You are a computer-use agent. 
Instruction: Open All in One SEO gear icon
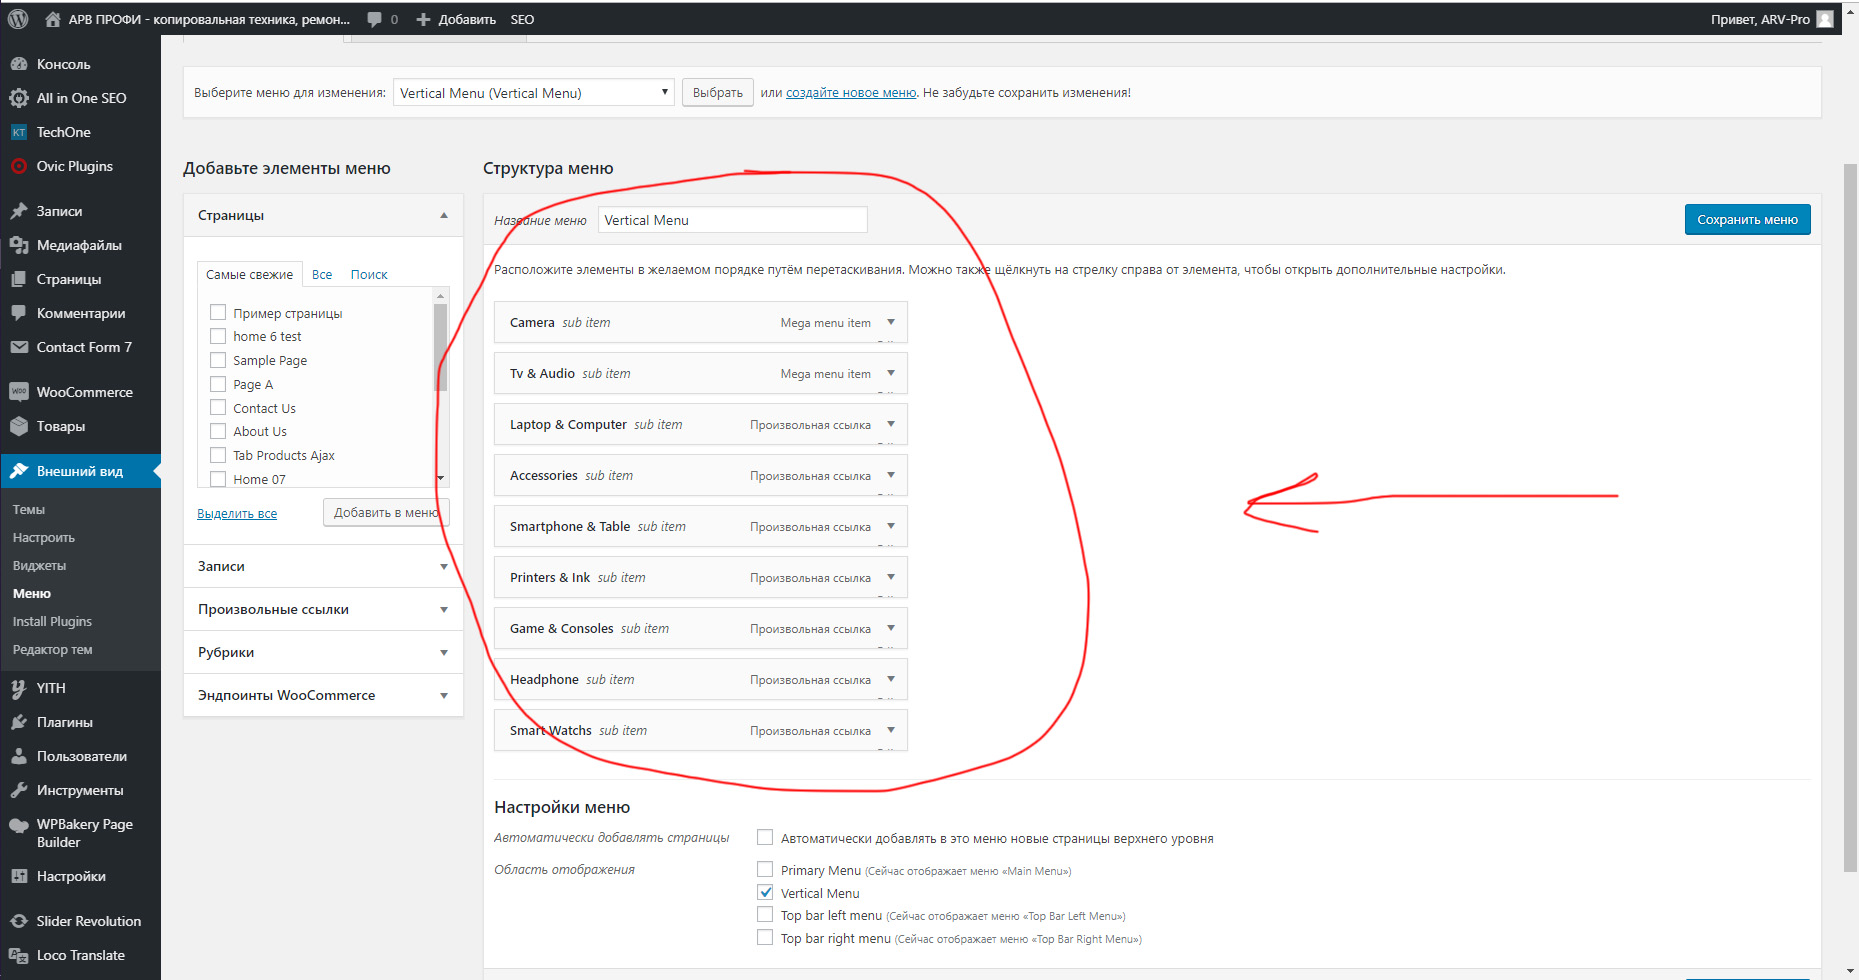point(19,98)
